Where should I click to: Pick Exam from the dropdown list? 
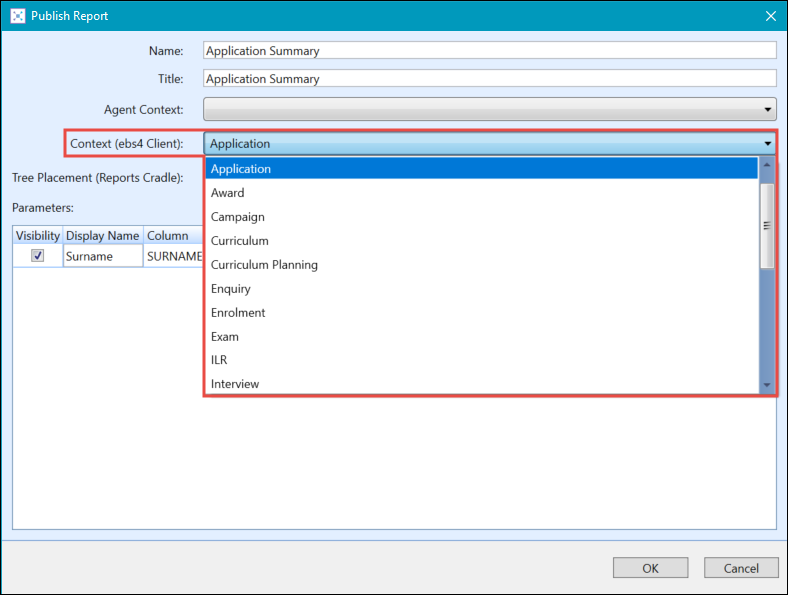tap(481, 337)
